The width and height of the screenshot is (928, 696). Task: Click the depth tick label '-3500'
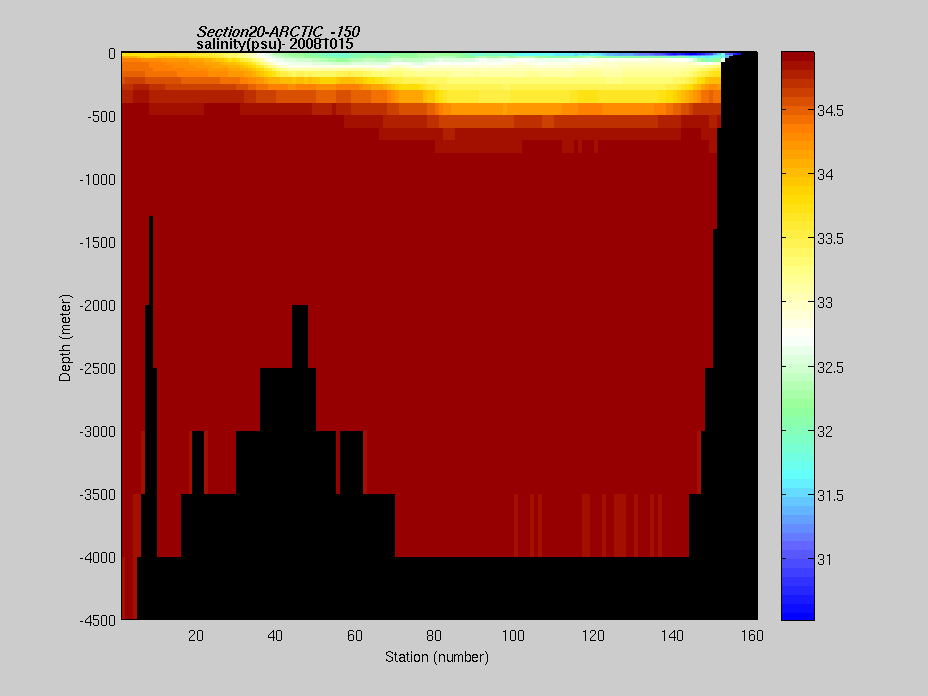(98, 495)
